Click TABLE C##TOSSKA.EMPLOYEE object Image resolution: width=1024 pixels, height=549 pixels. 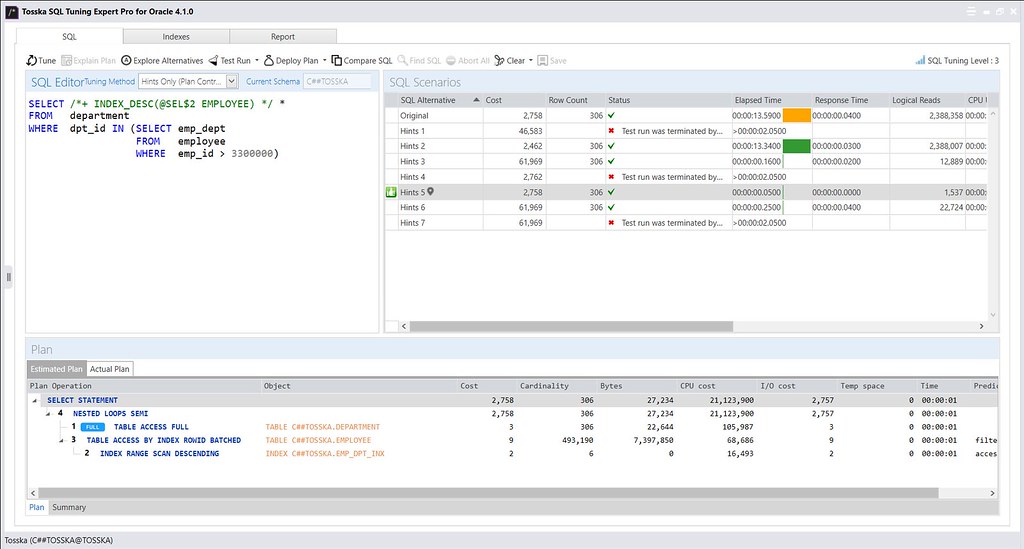318,441
